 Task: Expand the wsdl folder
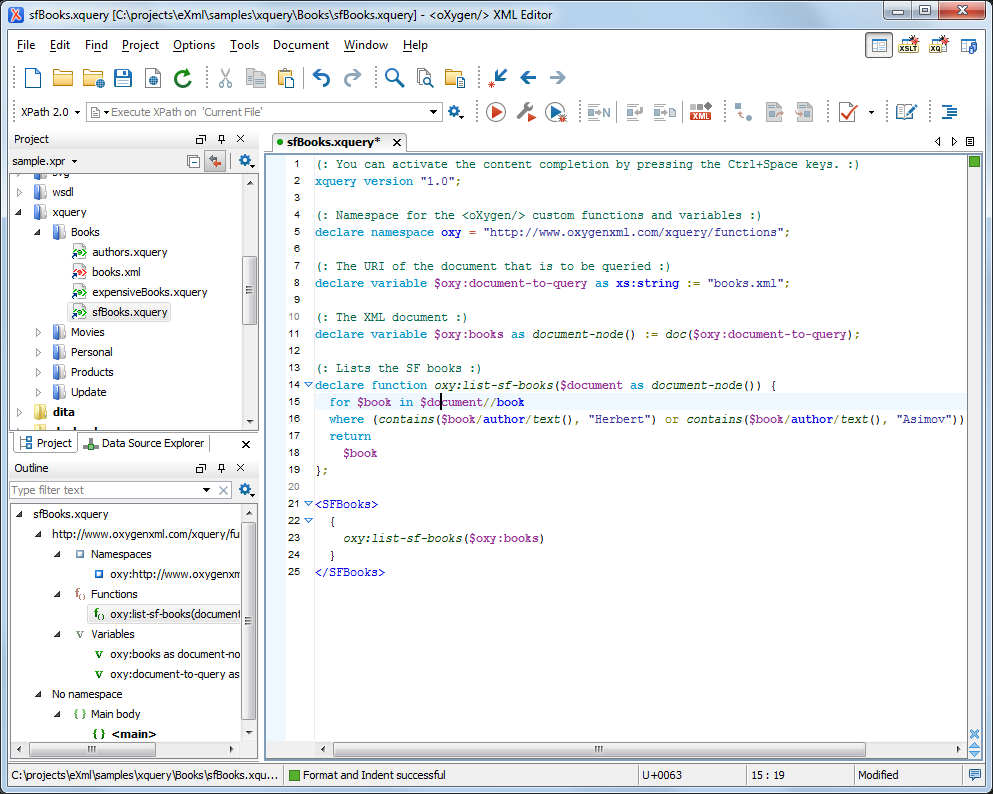point(20,192)
